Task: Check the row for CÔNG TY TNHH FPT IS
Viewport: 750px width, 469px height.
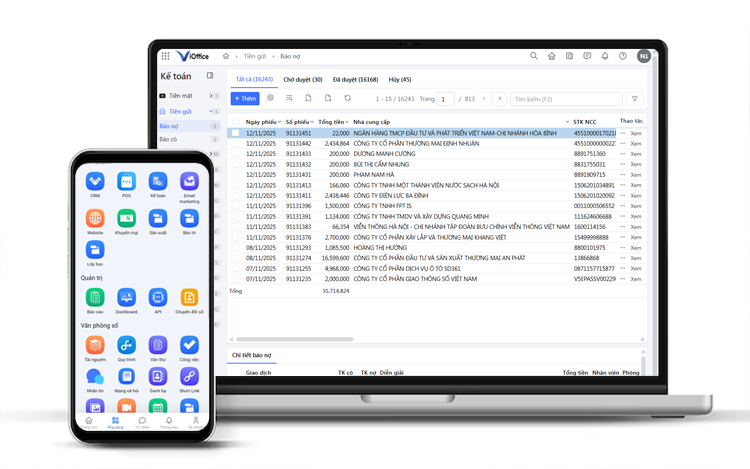Action: pos(235,206)
